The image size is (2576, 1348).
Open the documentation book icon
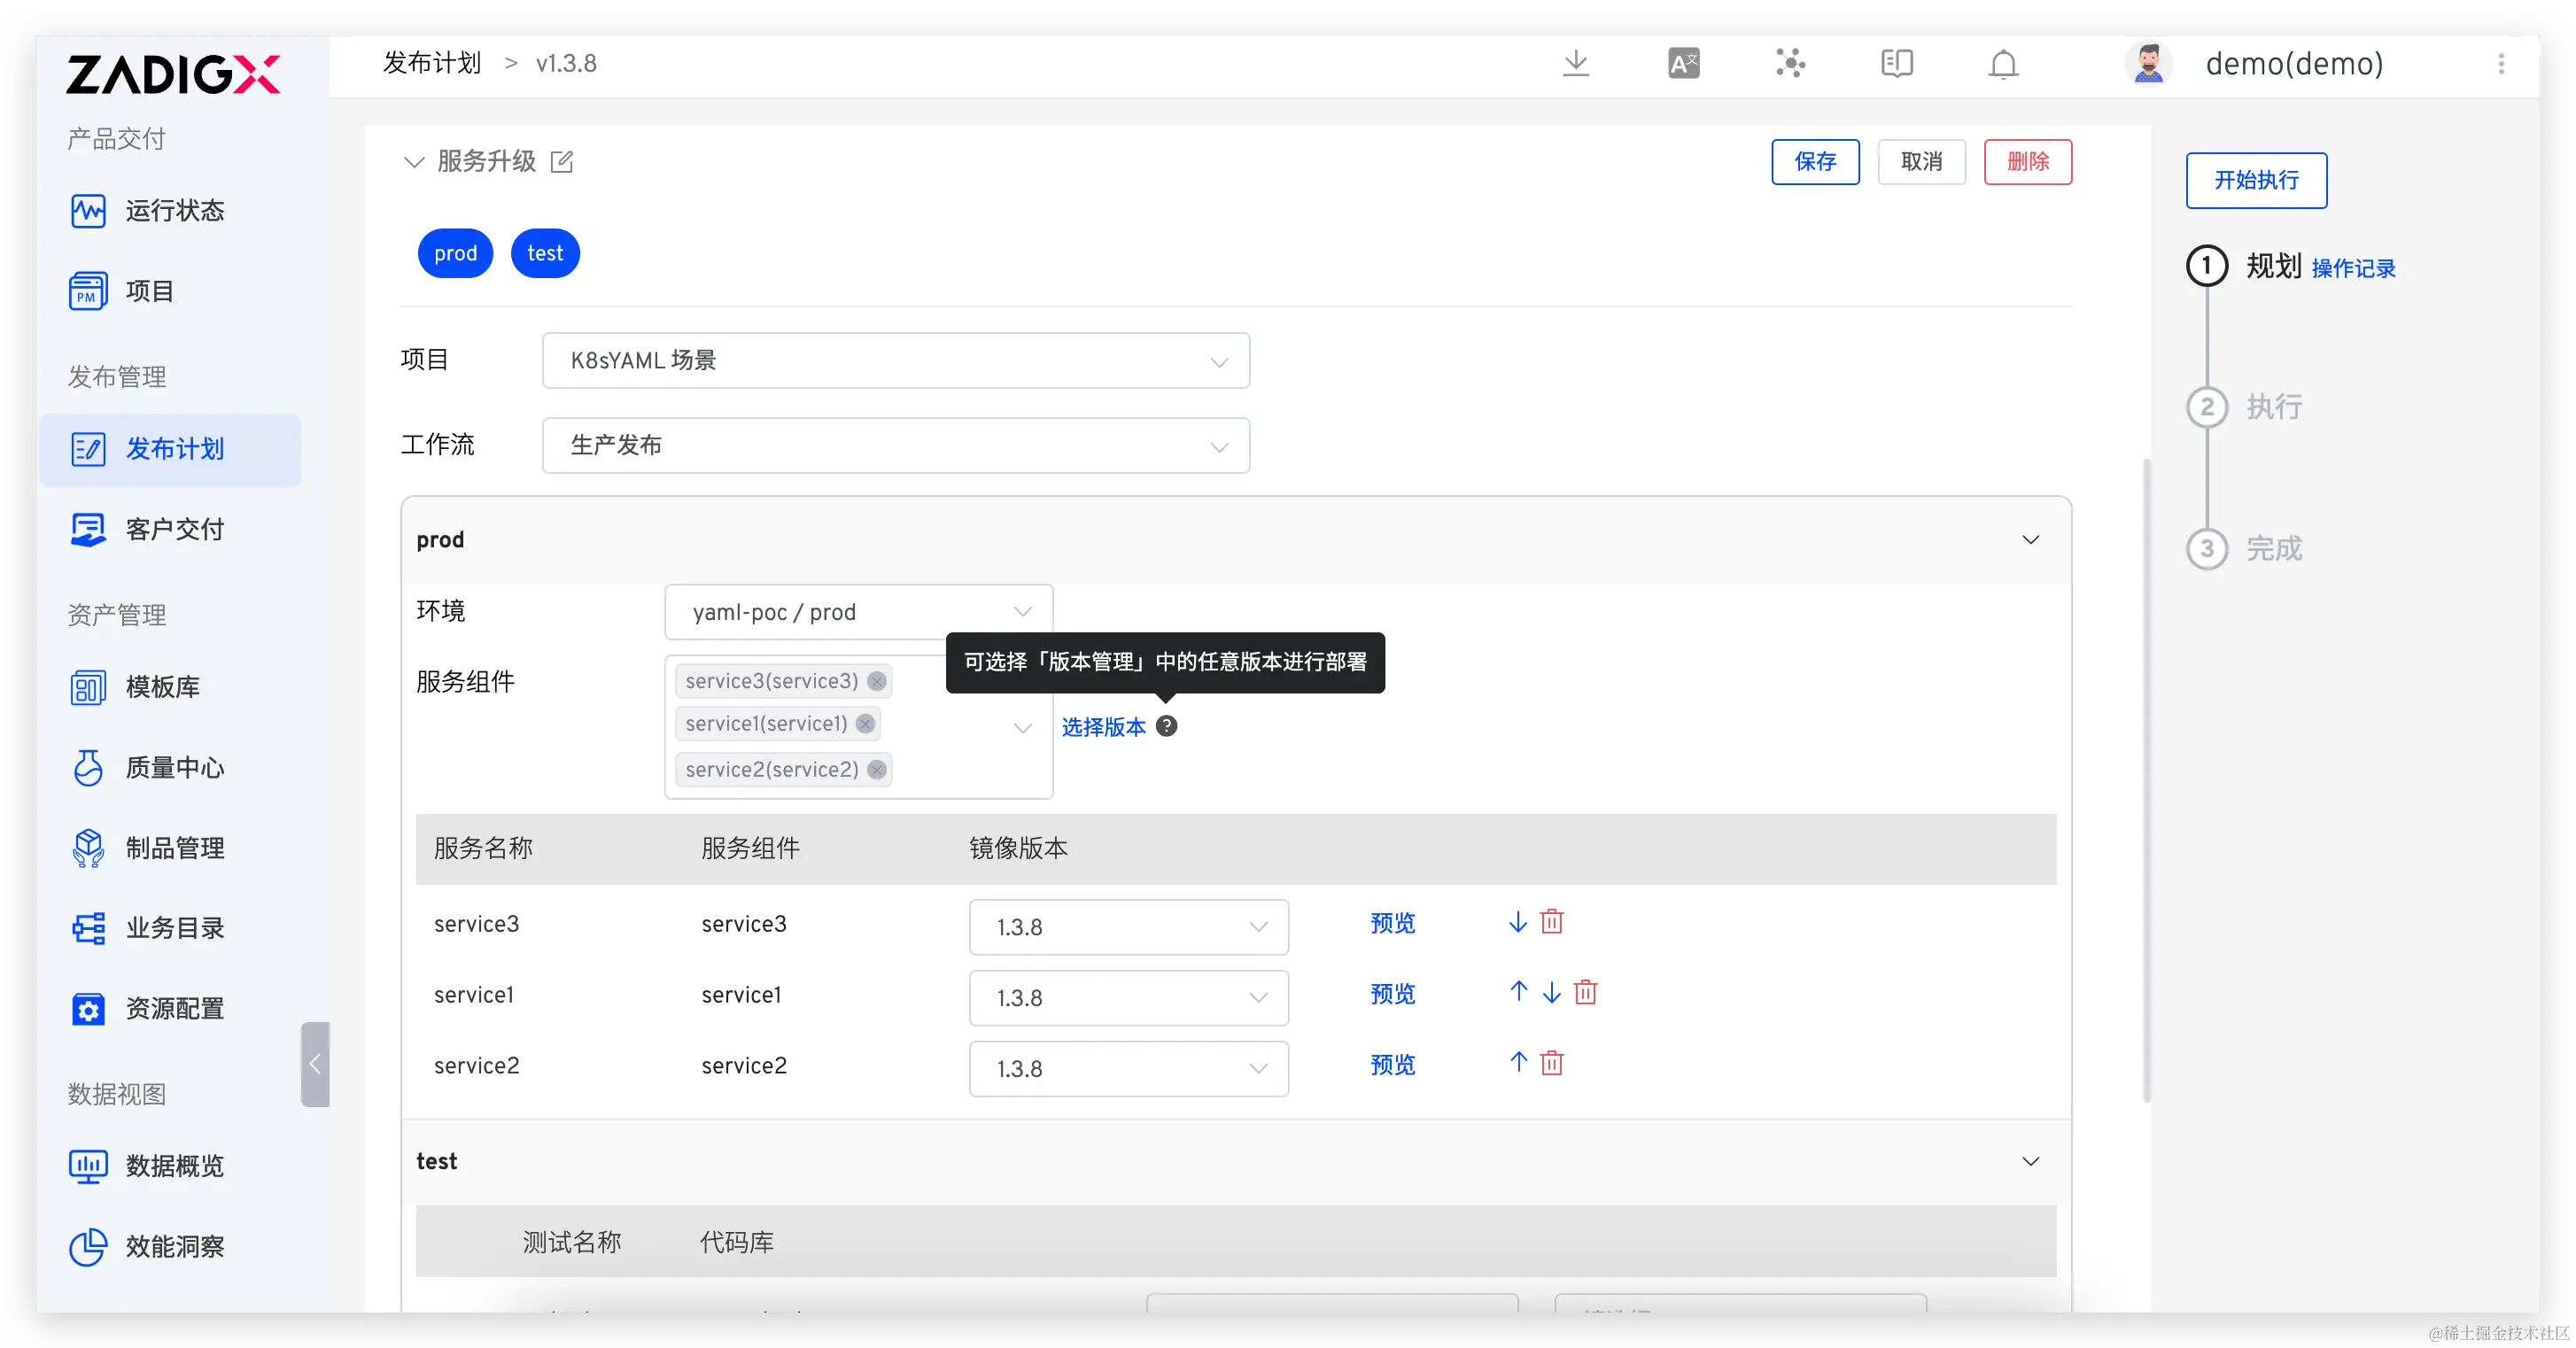pyautogui.click(x=1896, y=63)
